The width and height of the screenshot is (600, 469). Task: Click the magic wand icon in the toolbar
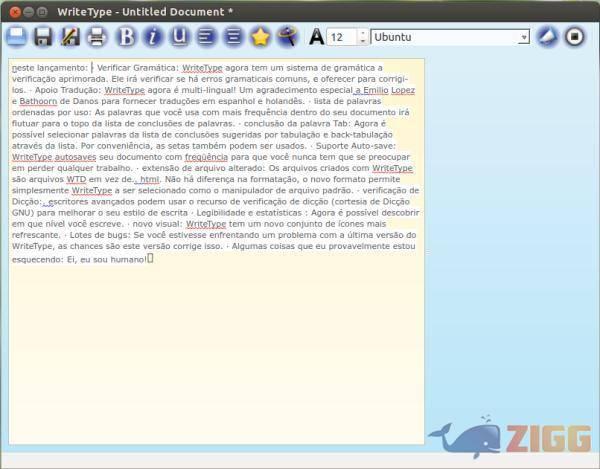click(287, 37)
